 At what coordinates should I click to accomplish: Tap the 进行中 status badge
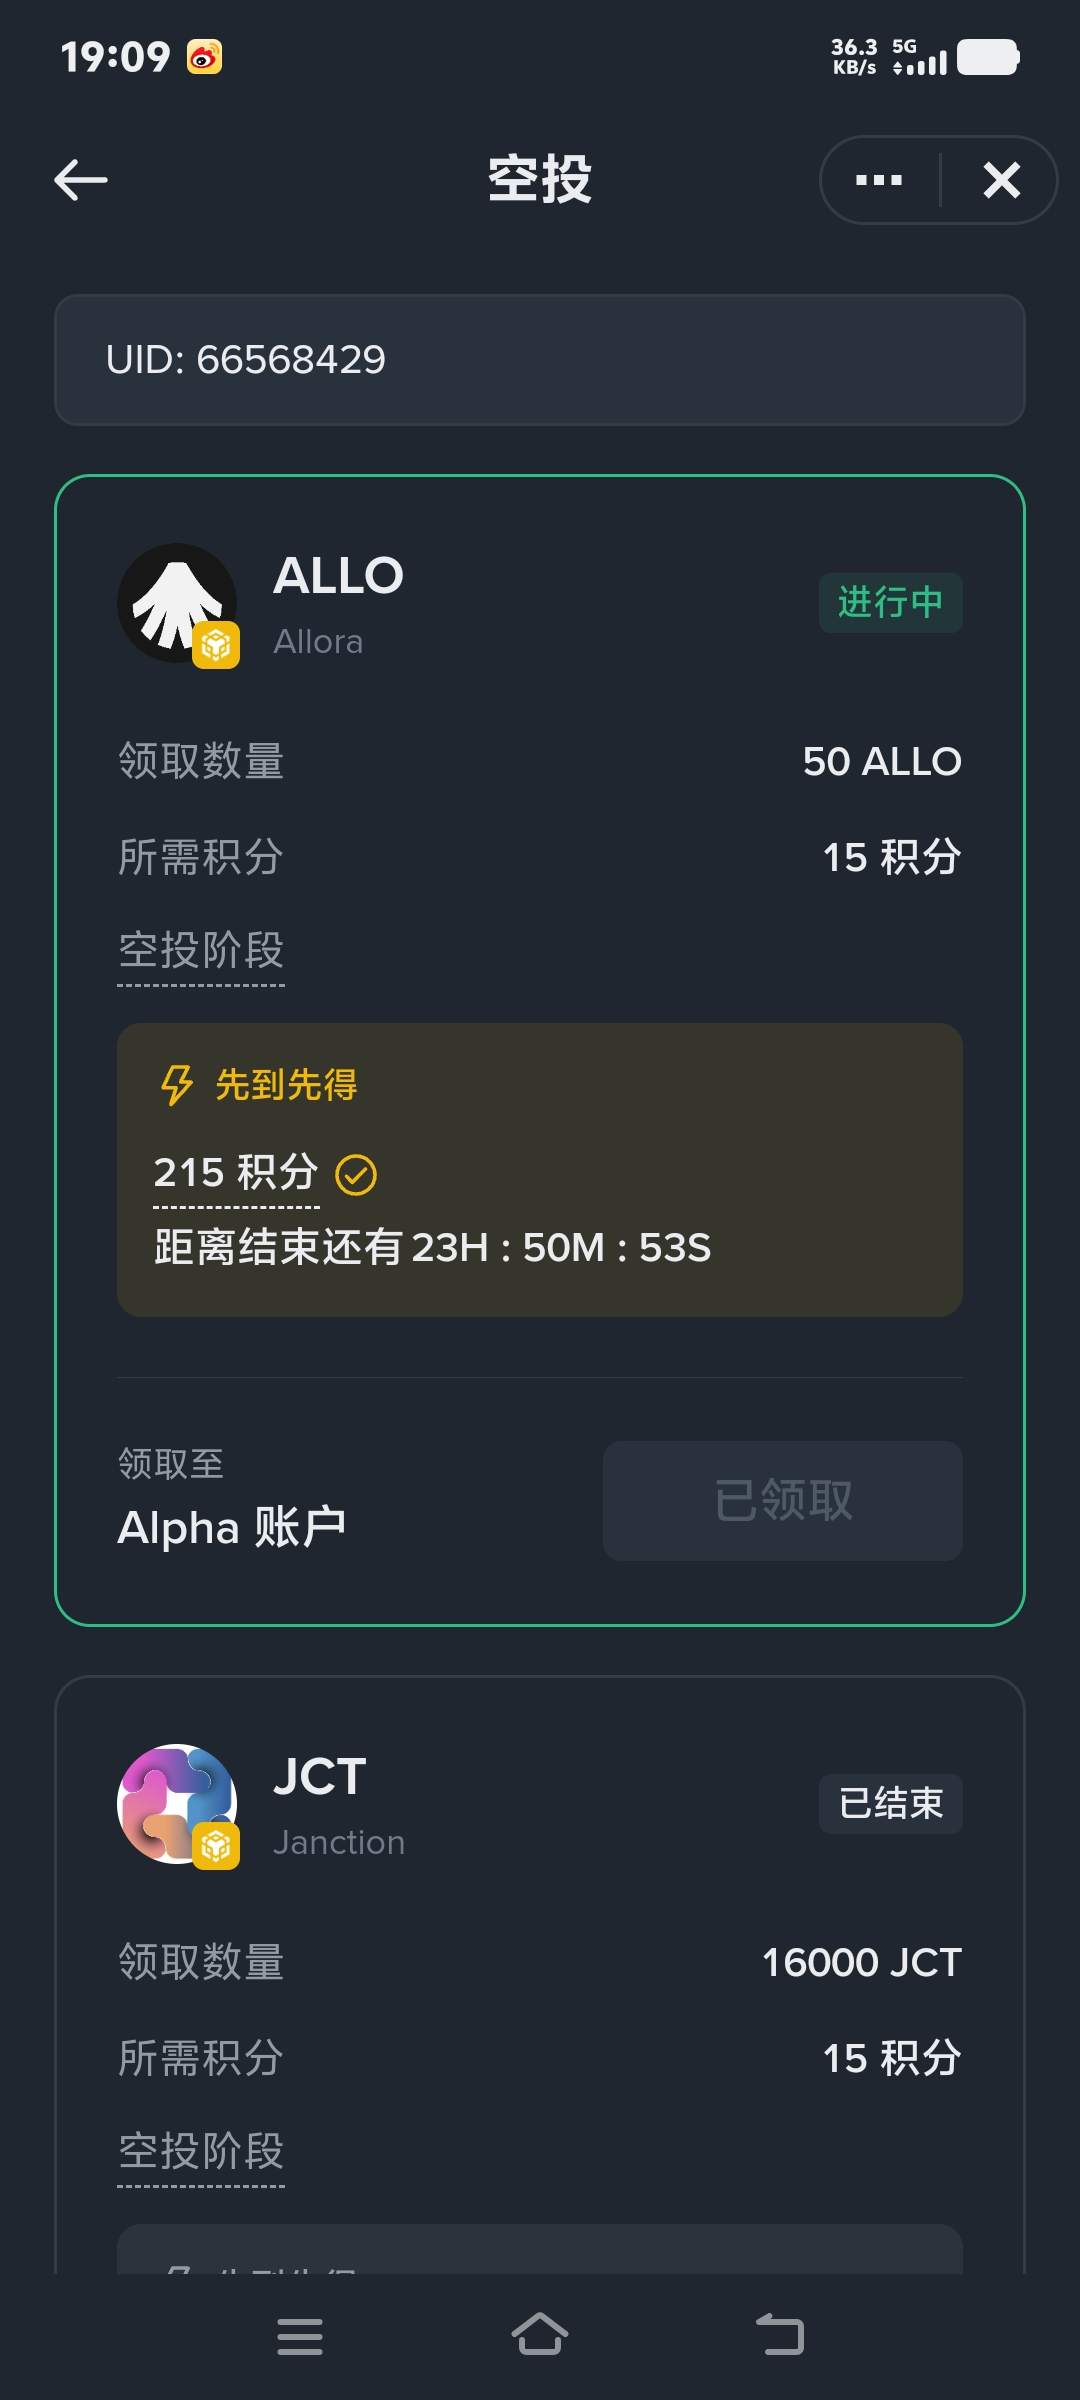coord(890,602)
